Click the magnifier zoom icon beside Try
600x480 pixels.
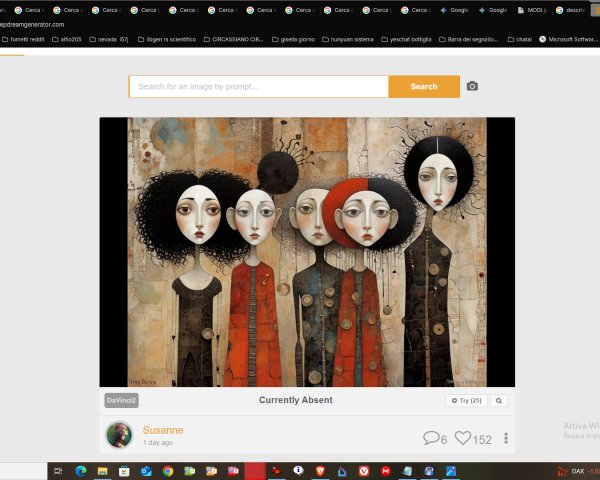[x=499, y=400]
